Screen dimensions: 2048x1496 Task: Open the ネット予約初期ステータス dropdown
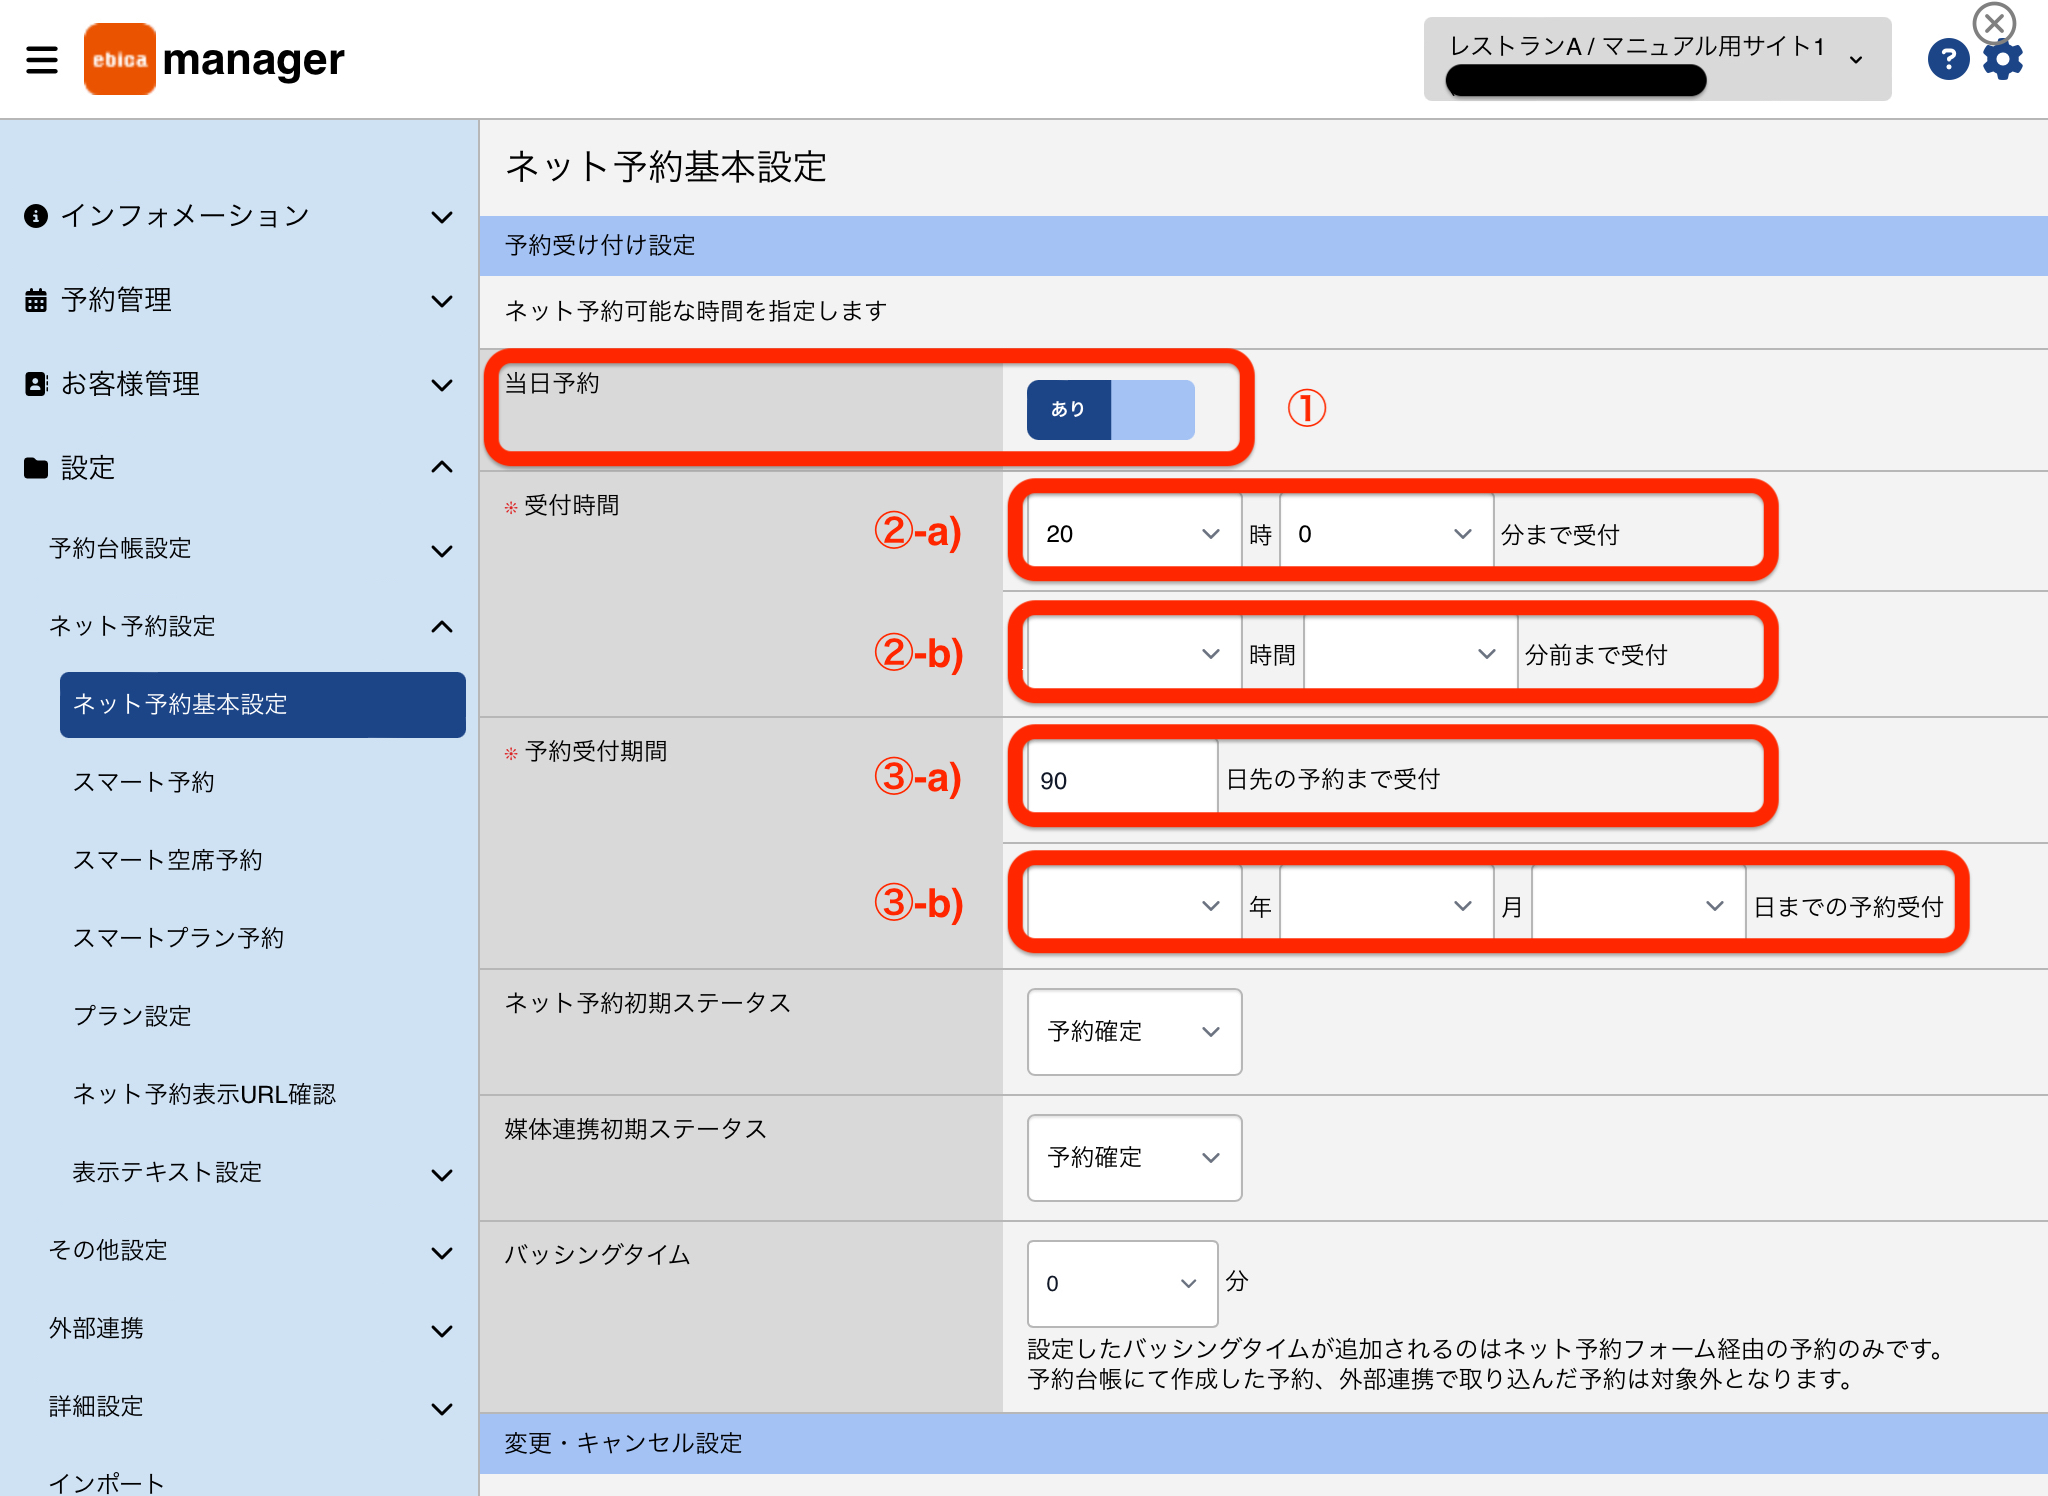tap(1134, 1032)
